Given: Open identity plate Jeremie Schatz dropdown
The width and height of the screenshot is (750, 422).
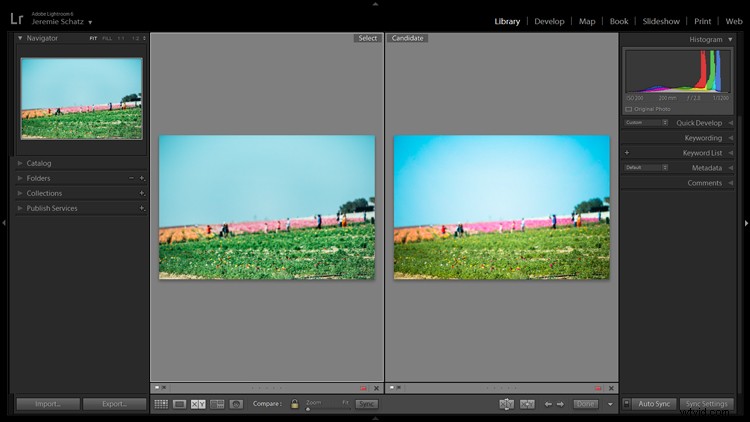Looking at the screenshot, I should click(x=90, y=22).
